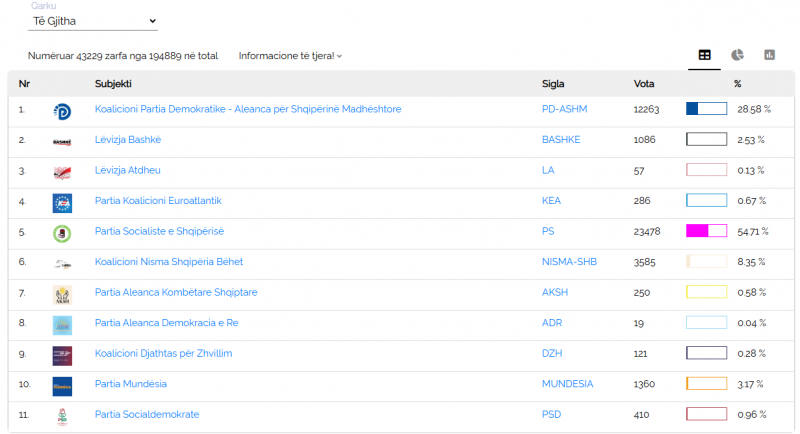Open the Qarku 'Të Gjitha' dropdown
This screenshot has height=434, width=800.
coord(95,21)
